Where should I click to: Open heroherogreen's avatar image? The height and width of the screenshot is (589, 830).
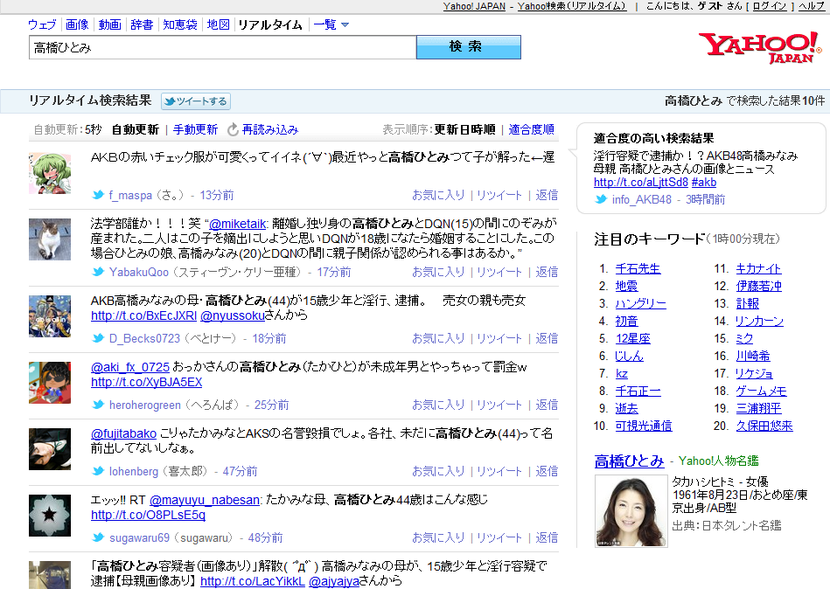pyautogui.click(x=50, y=383)
